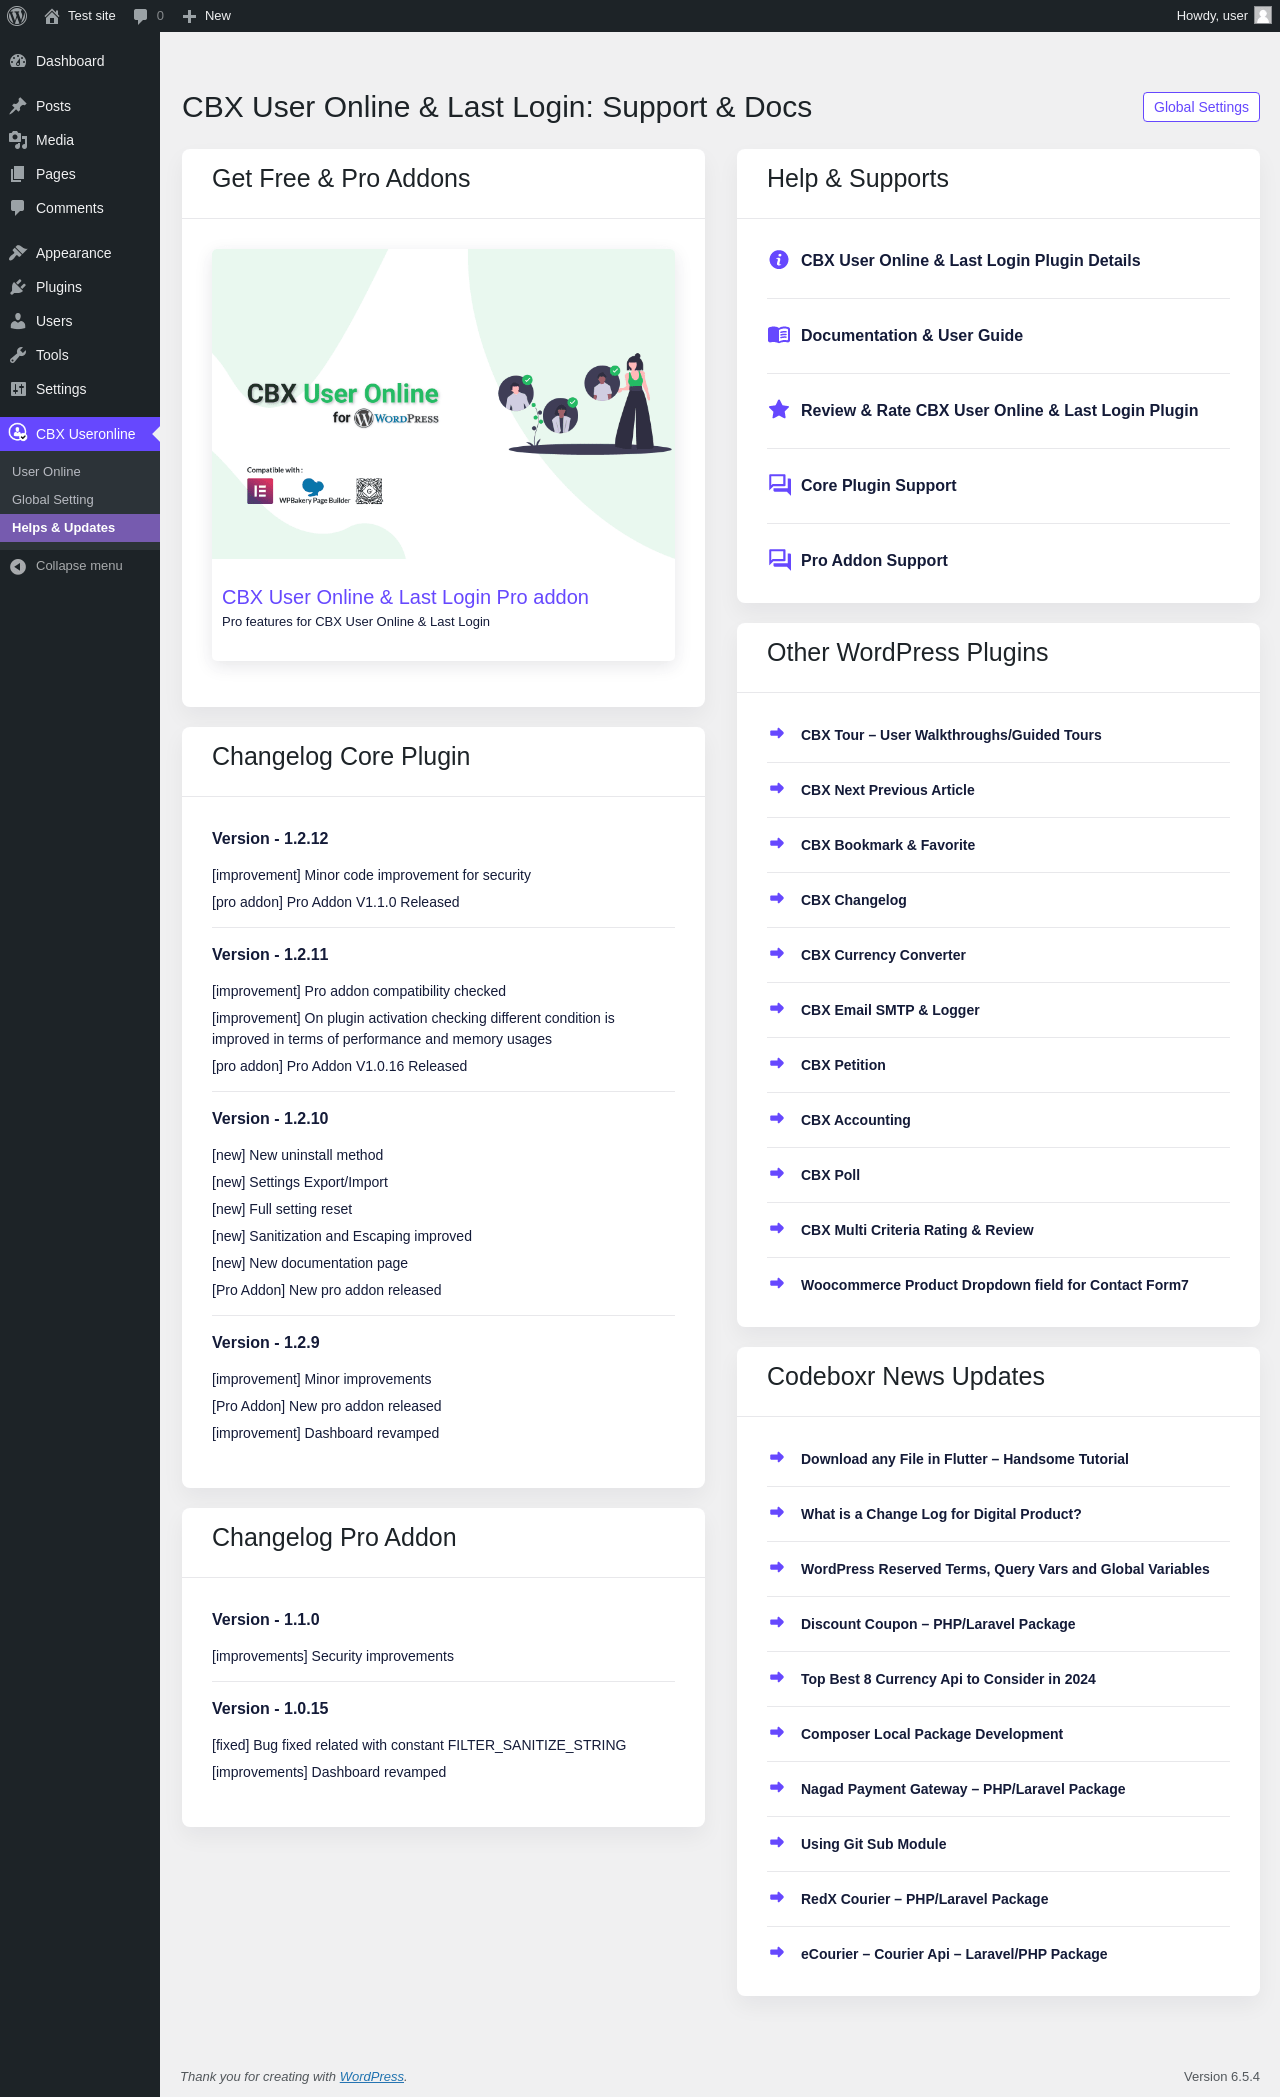Open the Global Setting submenu item
The width and height of the screenshot is (1280, 2097).
[x=80, y=500]
